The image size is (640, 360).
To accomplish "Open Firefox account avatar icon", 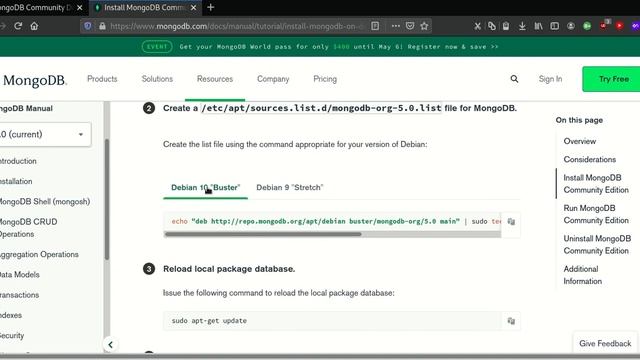I will pos(571,26).
